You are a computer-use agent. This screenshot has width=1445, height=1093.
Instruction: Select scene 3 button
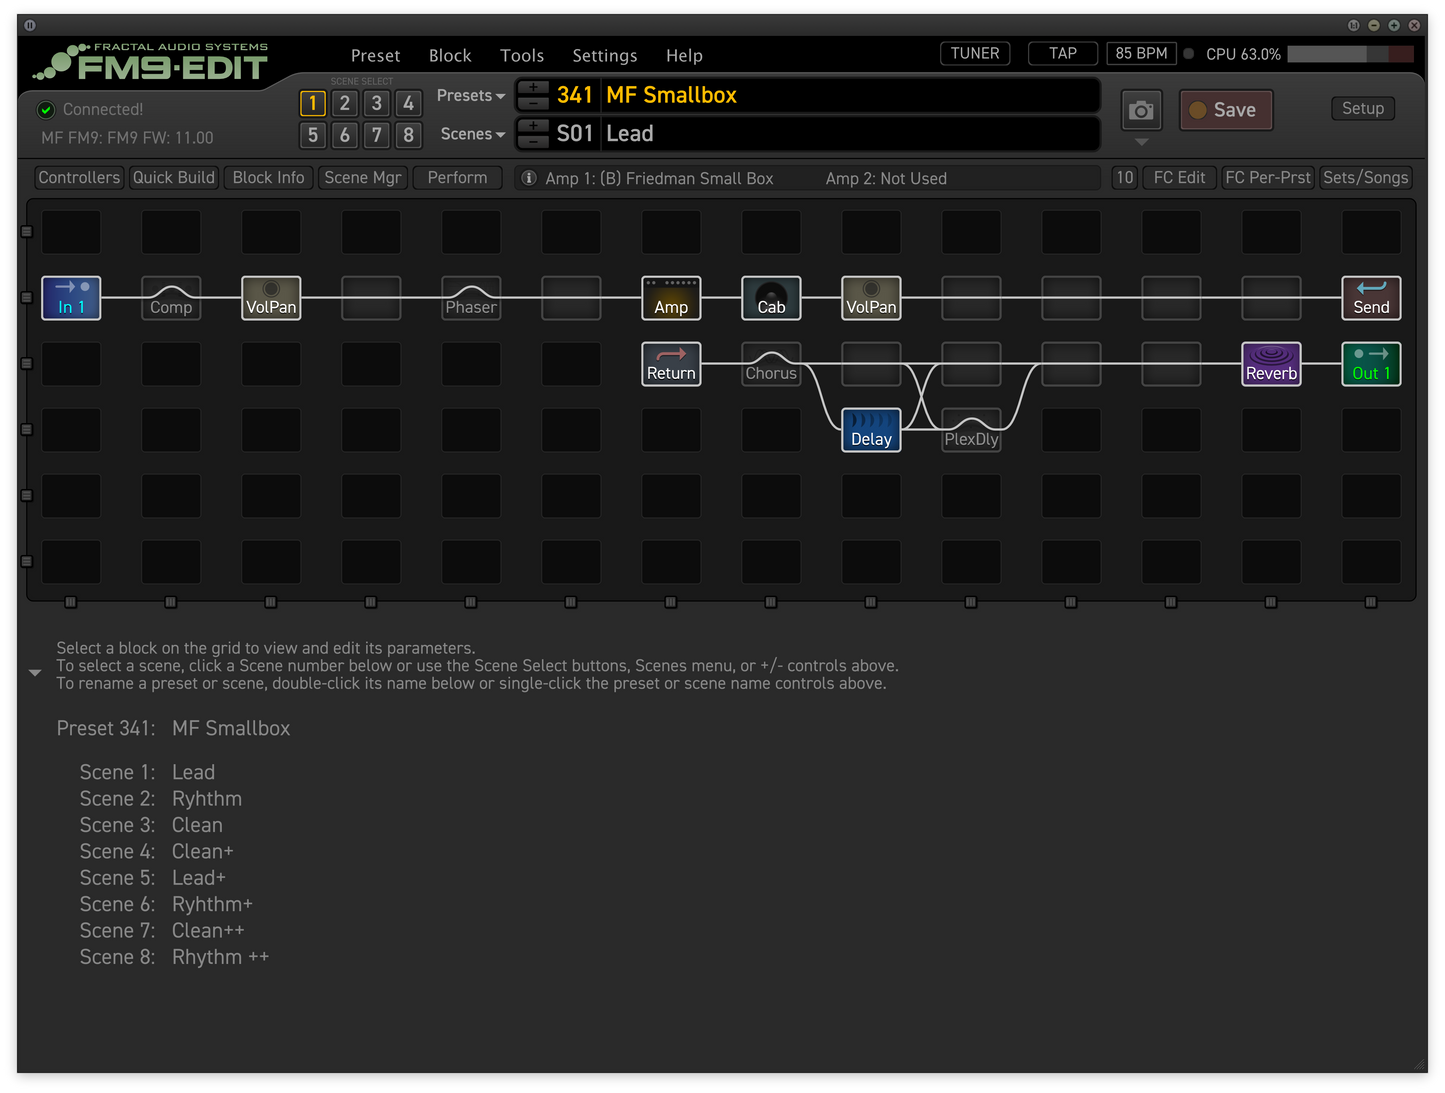[377, 103]
